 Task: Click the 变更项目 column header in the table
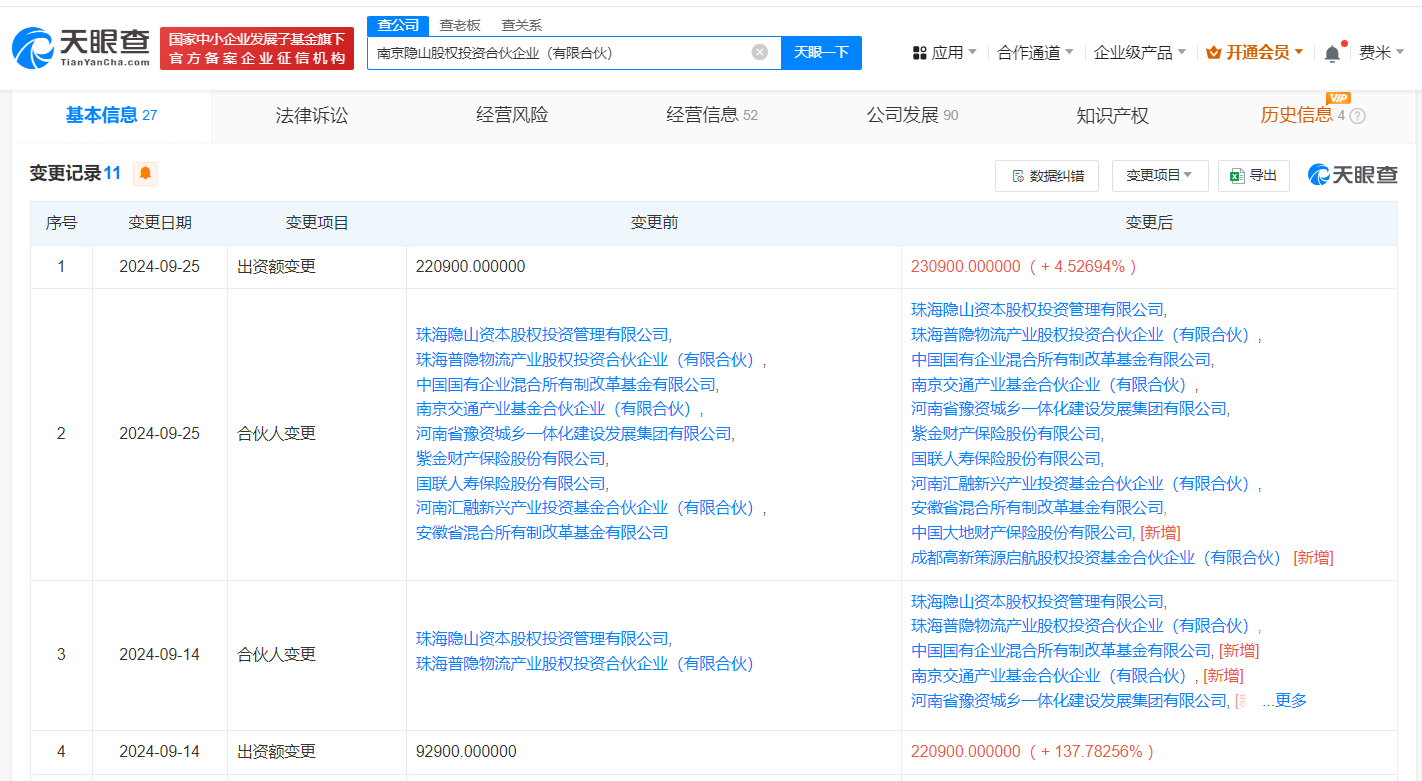317,223
